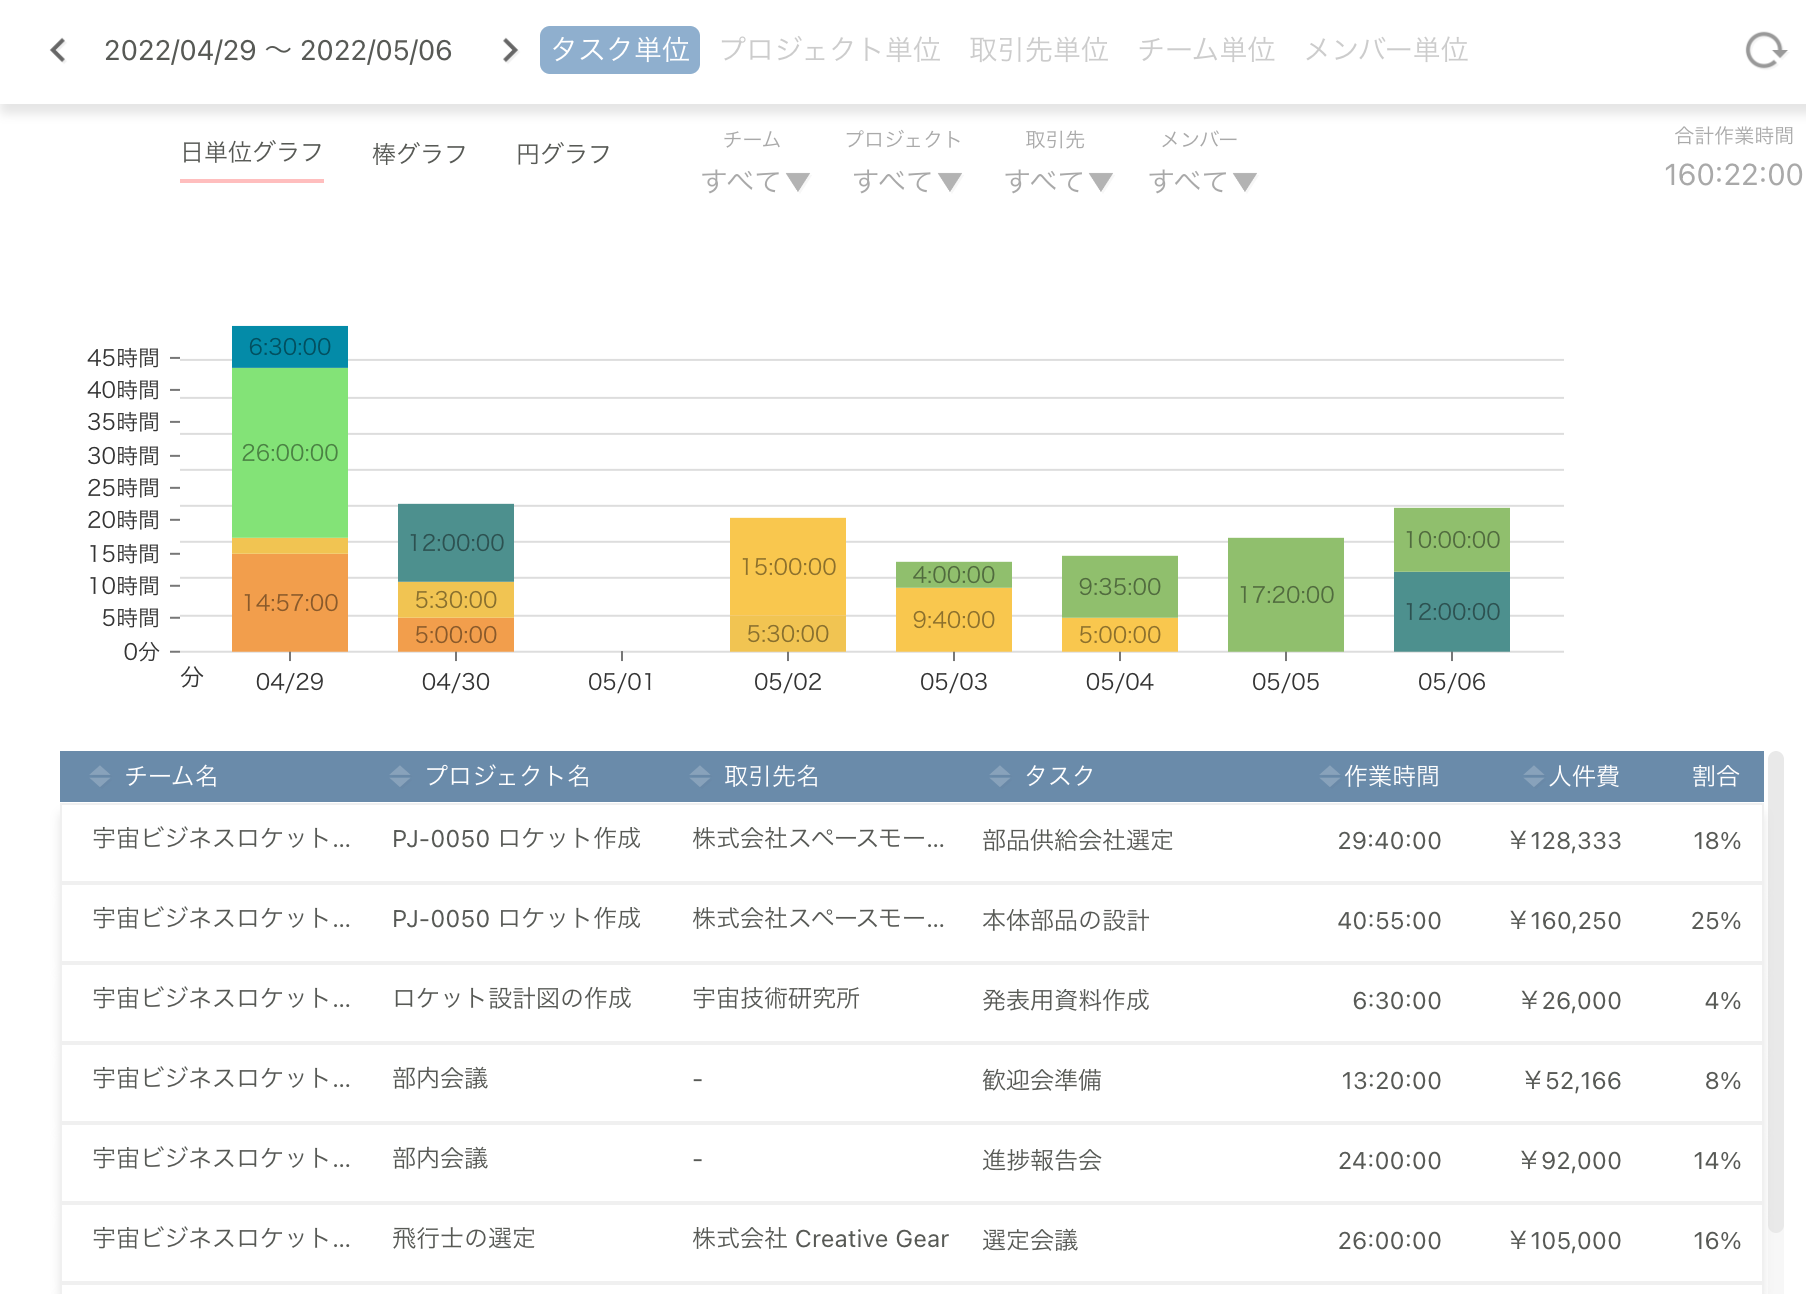The height and width of the screenshot is (1294, 1806).
Task: Sort by 人件費 column sort icon
Action: click(x=1533, y=776)
